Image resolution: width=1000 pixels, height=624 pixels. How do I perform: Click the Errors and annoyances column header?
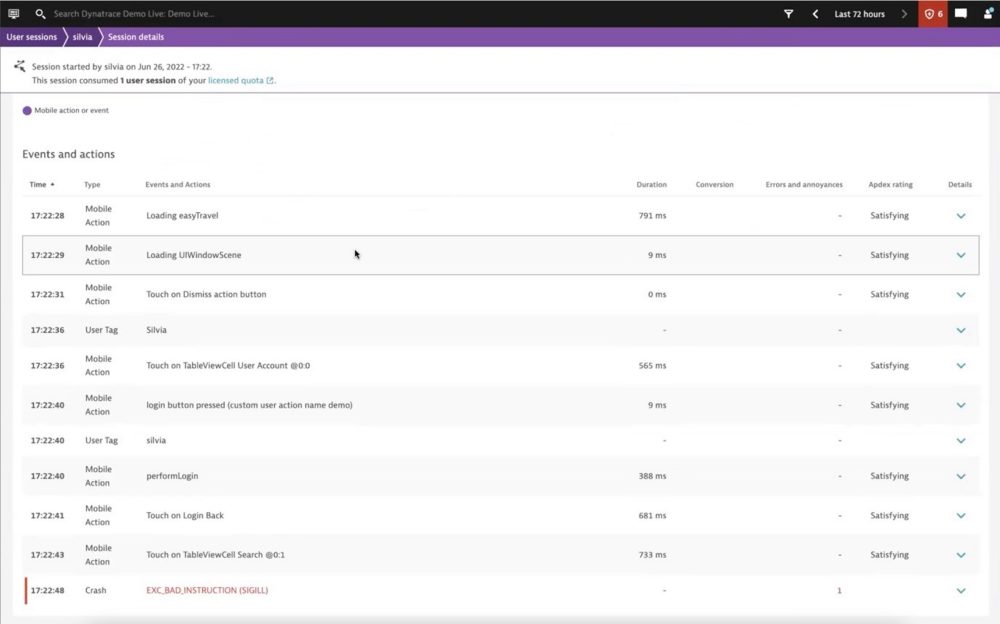pos(804,184)
